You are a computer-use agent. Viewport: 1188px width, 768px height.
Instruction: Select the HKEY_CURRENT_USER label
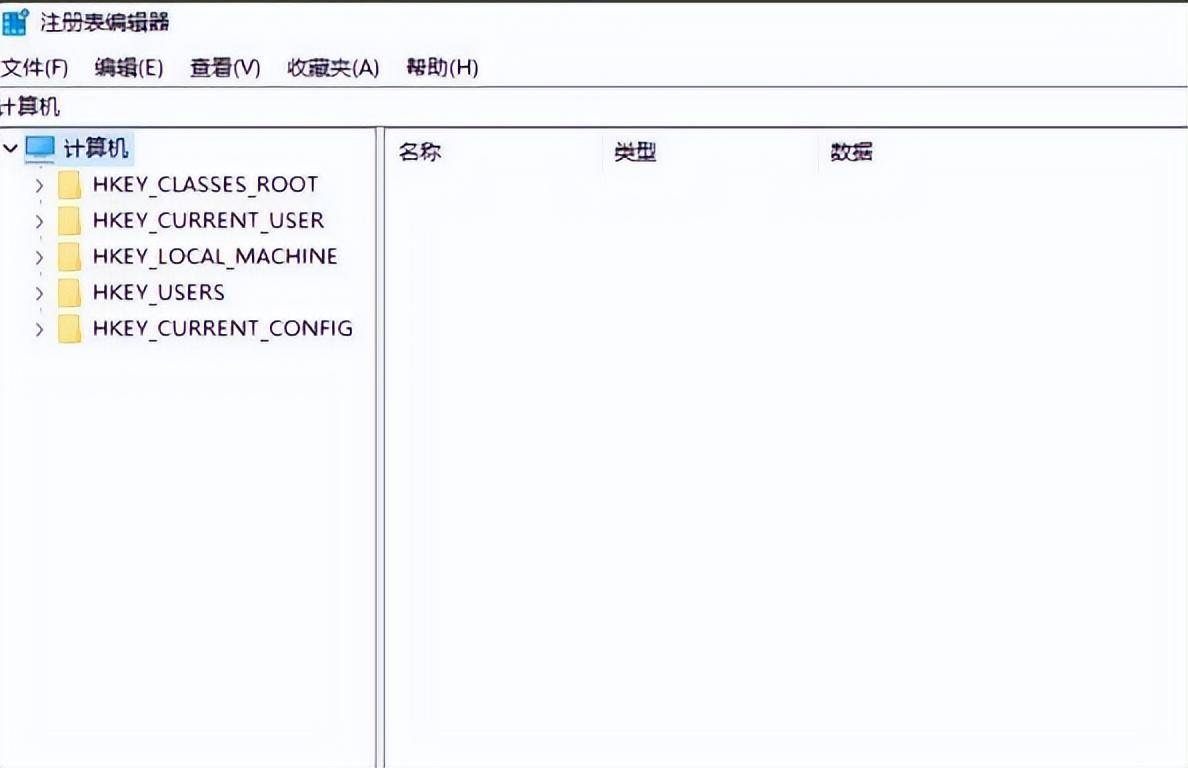(x=208, y=221)
